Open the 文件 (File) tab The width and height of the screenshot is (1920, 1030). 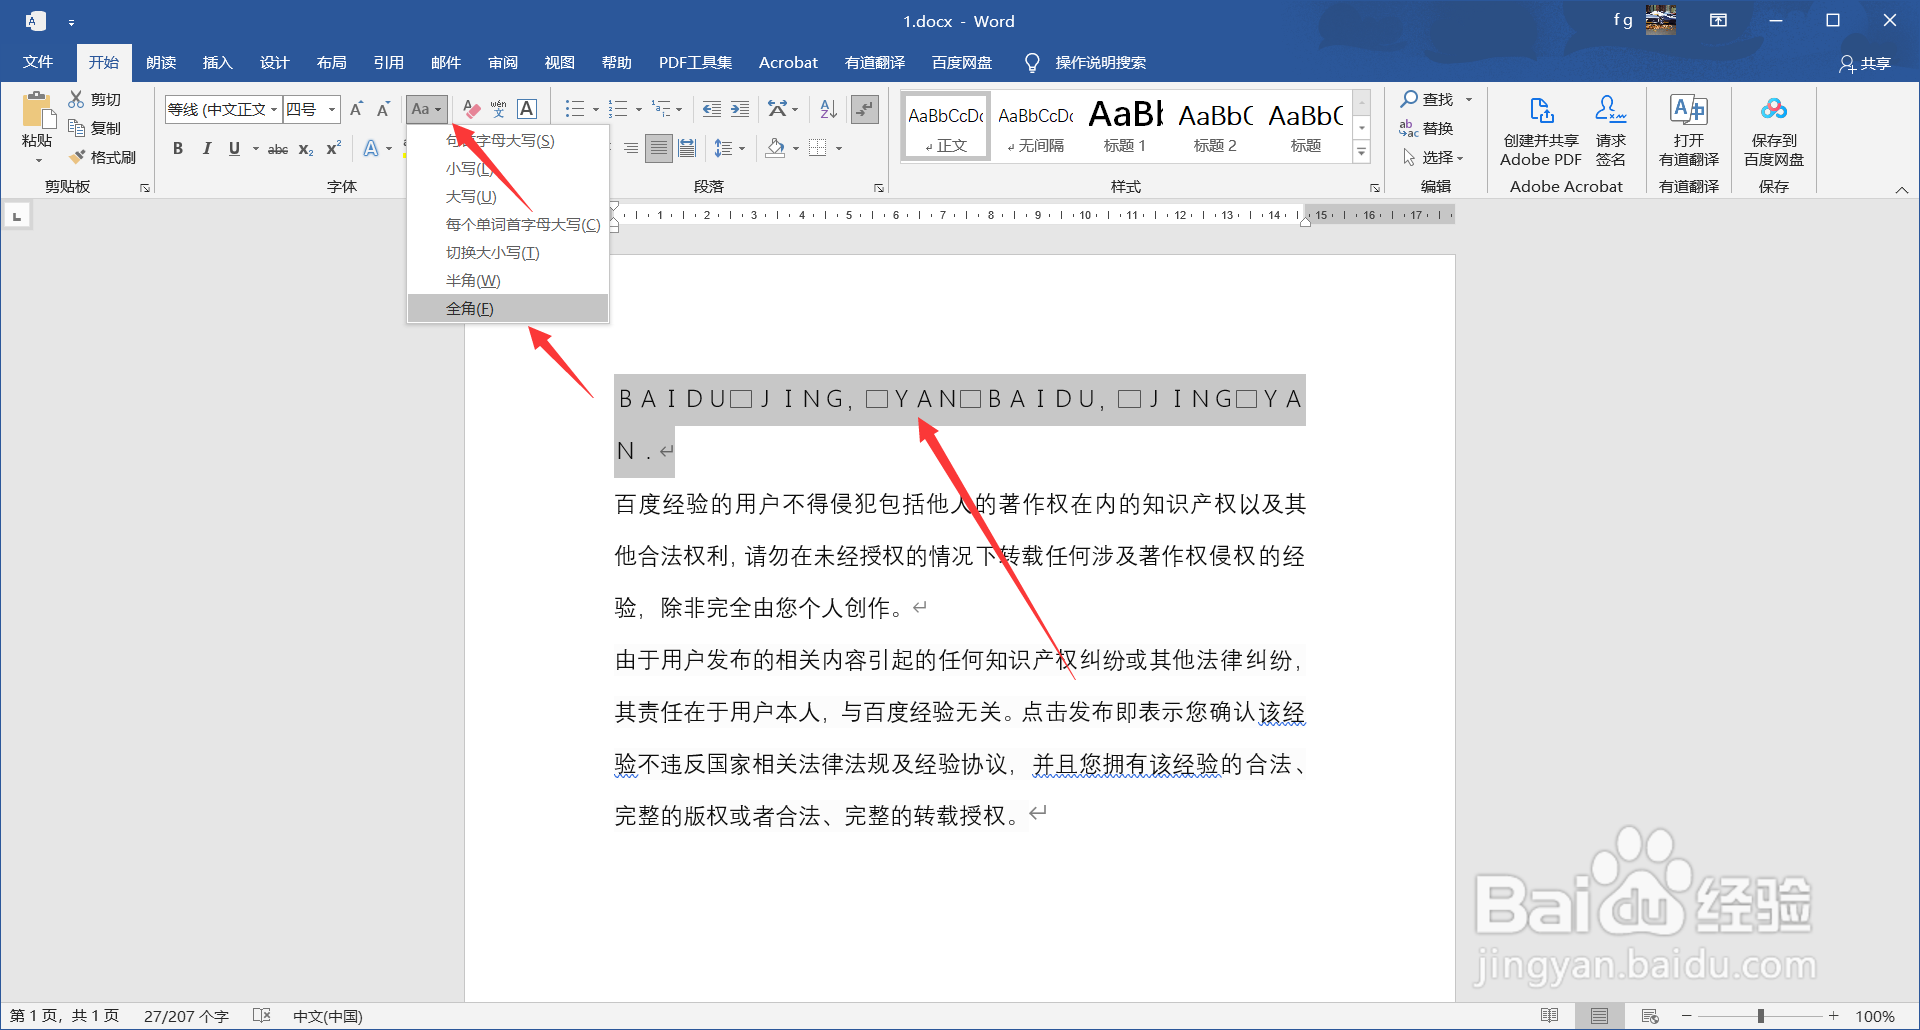(38, 62)
